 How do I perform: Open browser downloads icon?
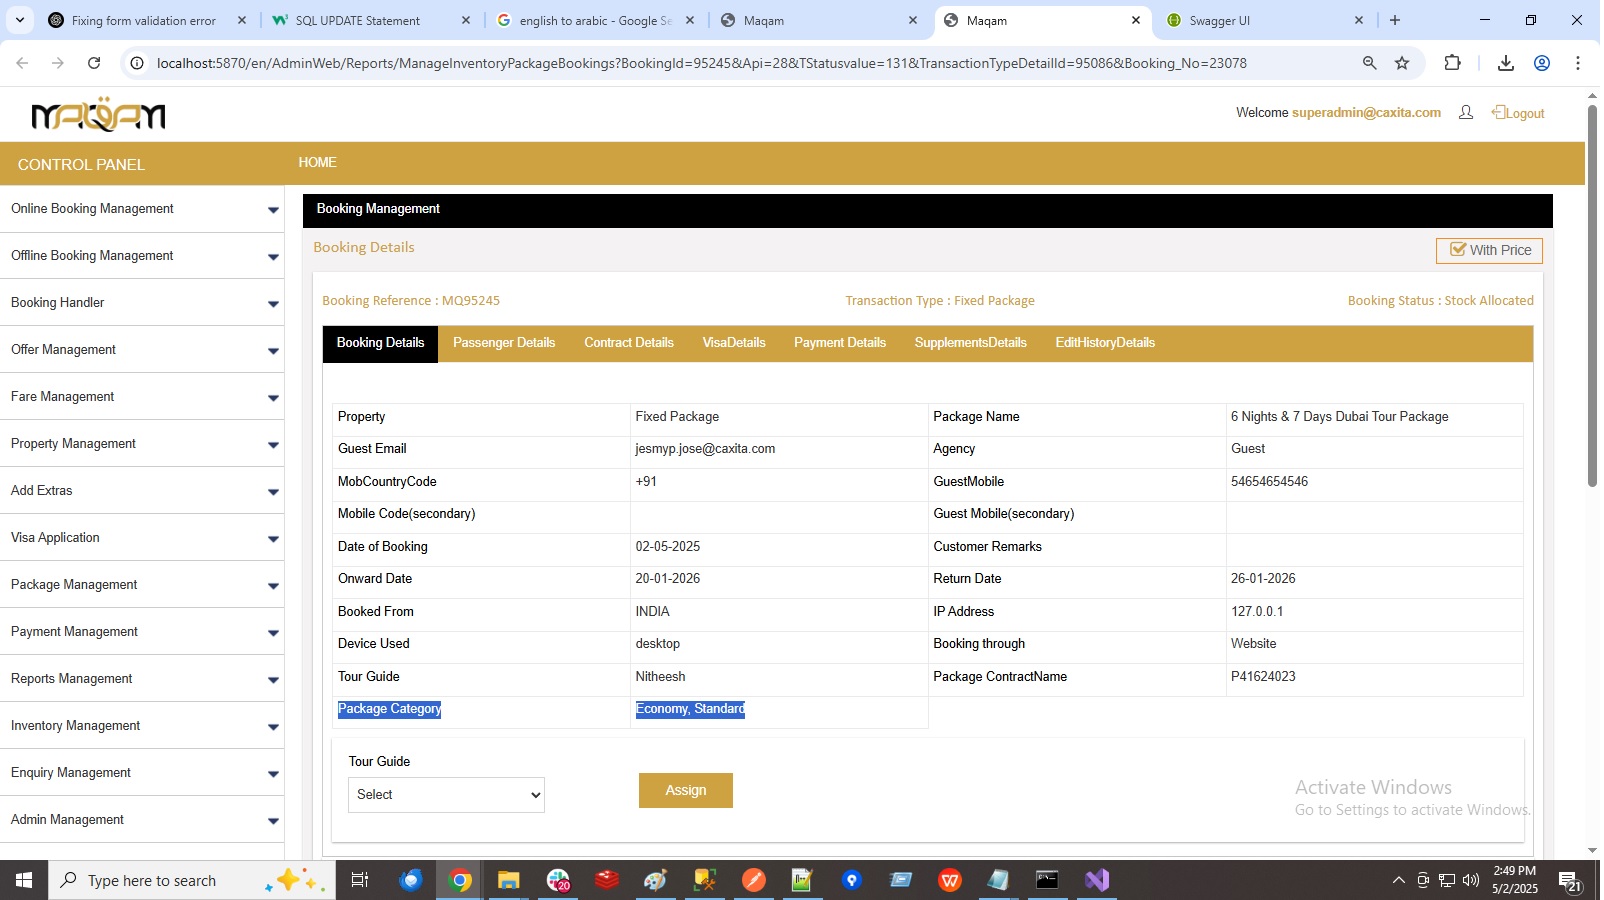(1505, 63)
